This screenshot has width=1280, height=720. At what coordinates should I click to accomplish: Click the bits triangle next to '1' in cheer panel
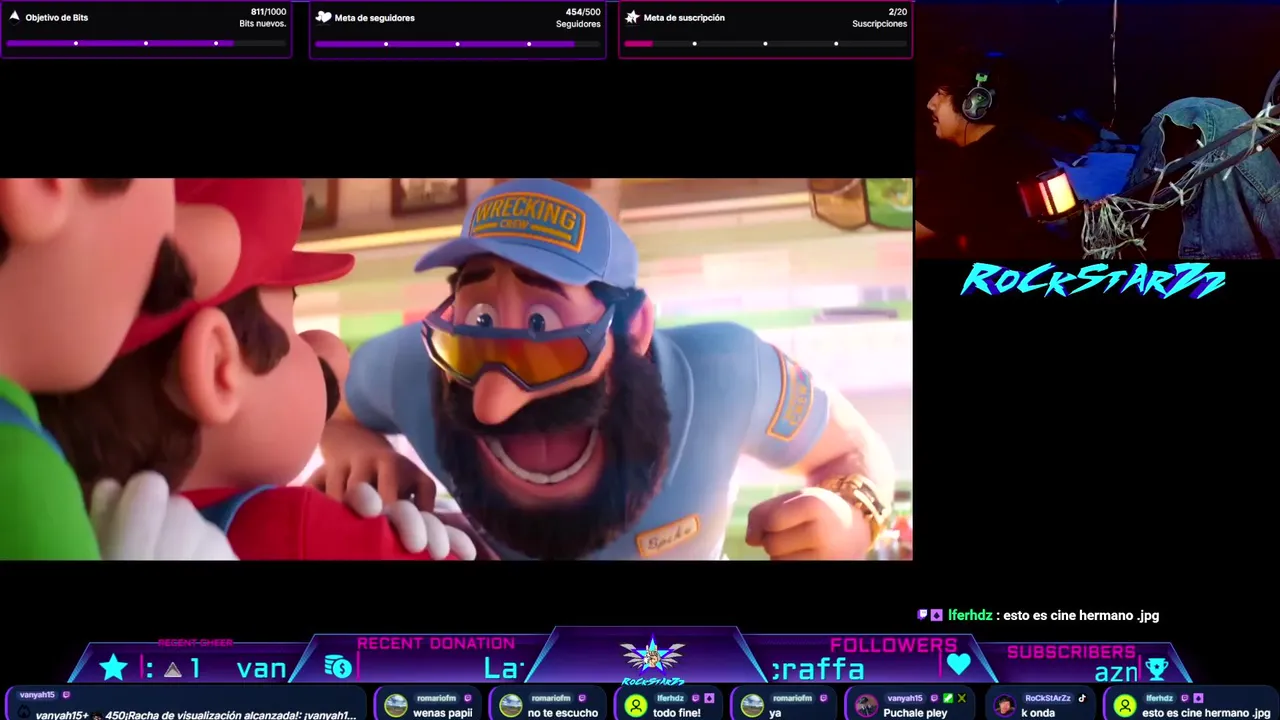(x=172, y=669)
